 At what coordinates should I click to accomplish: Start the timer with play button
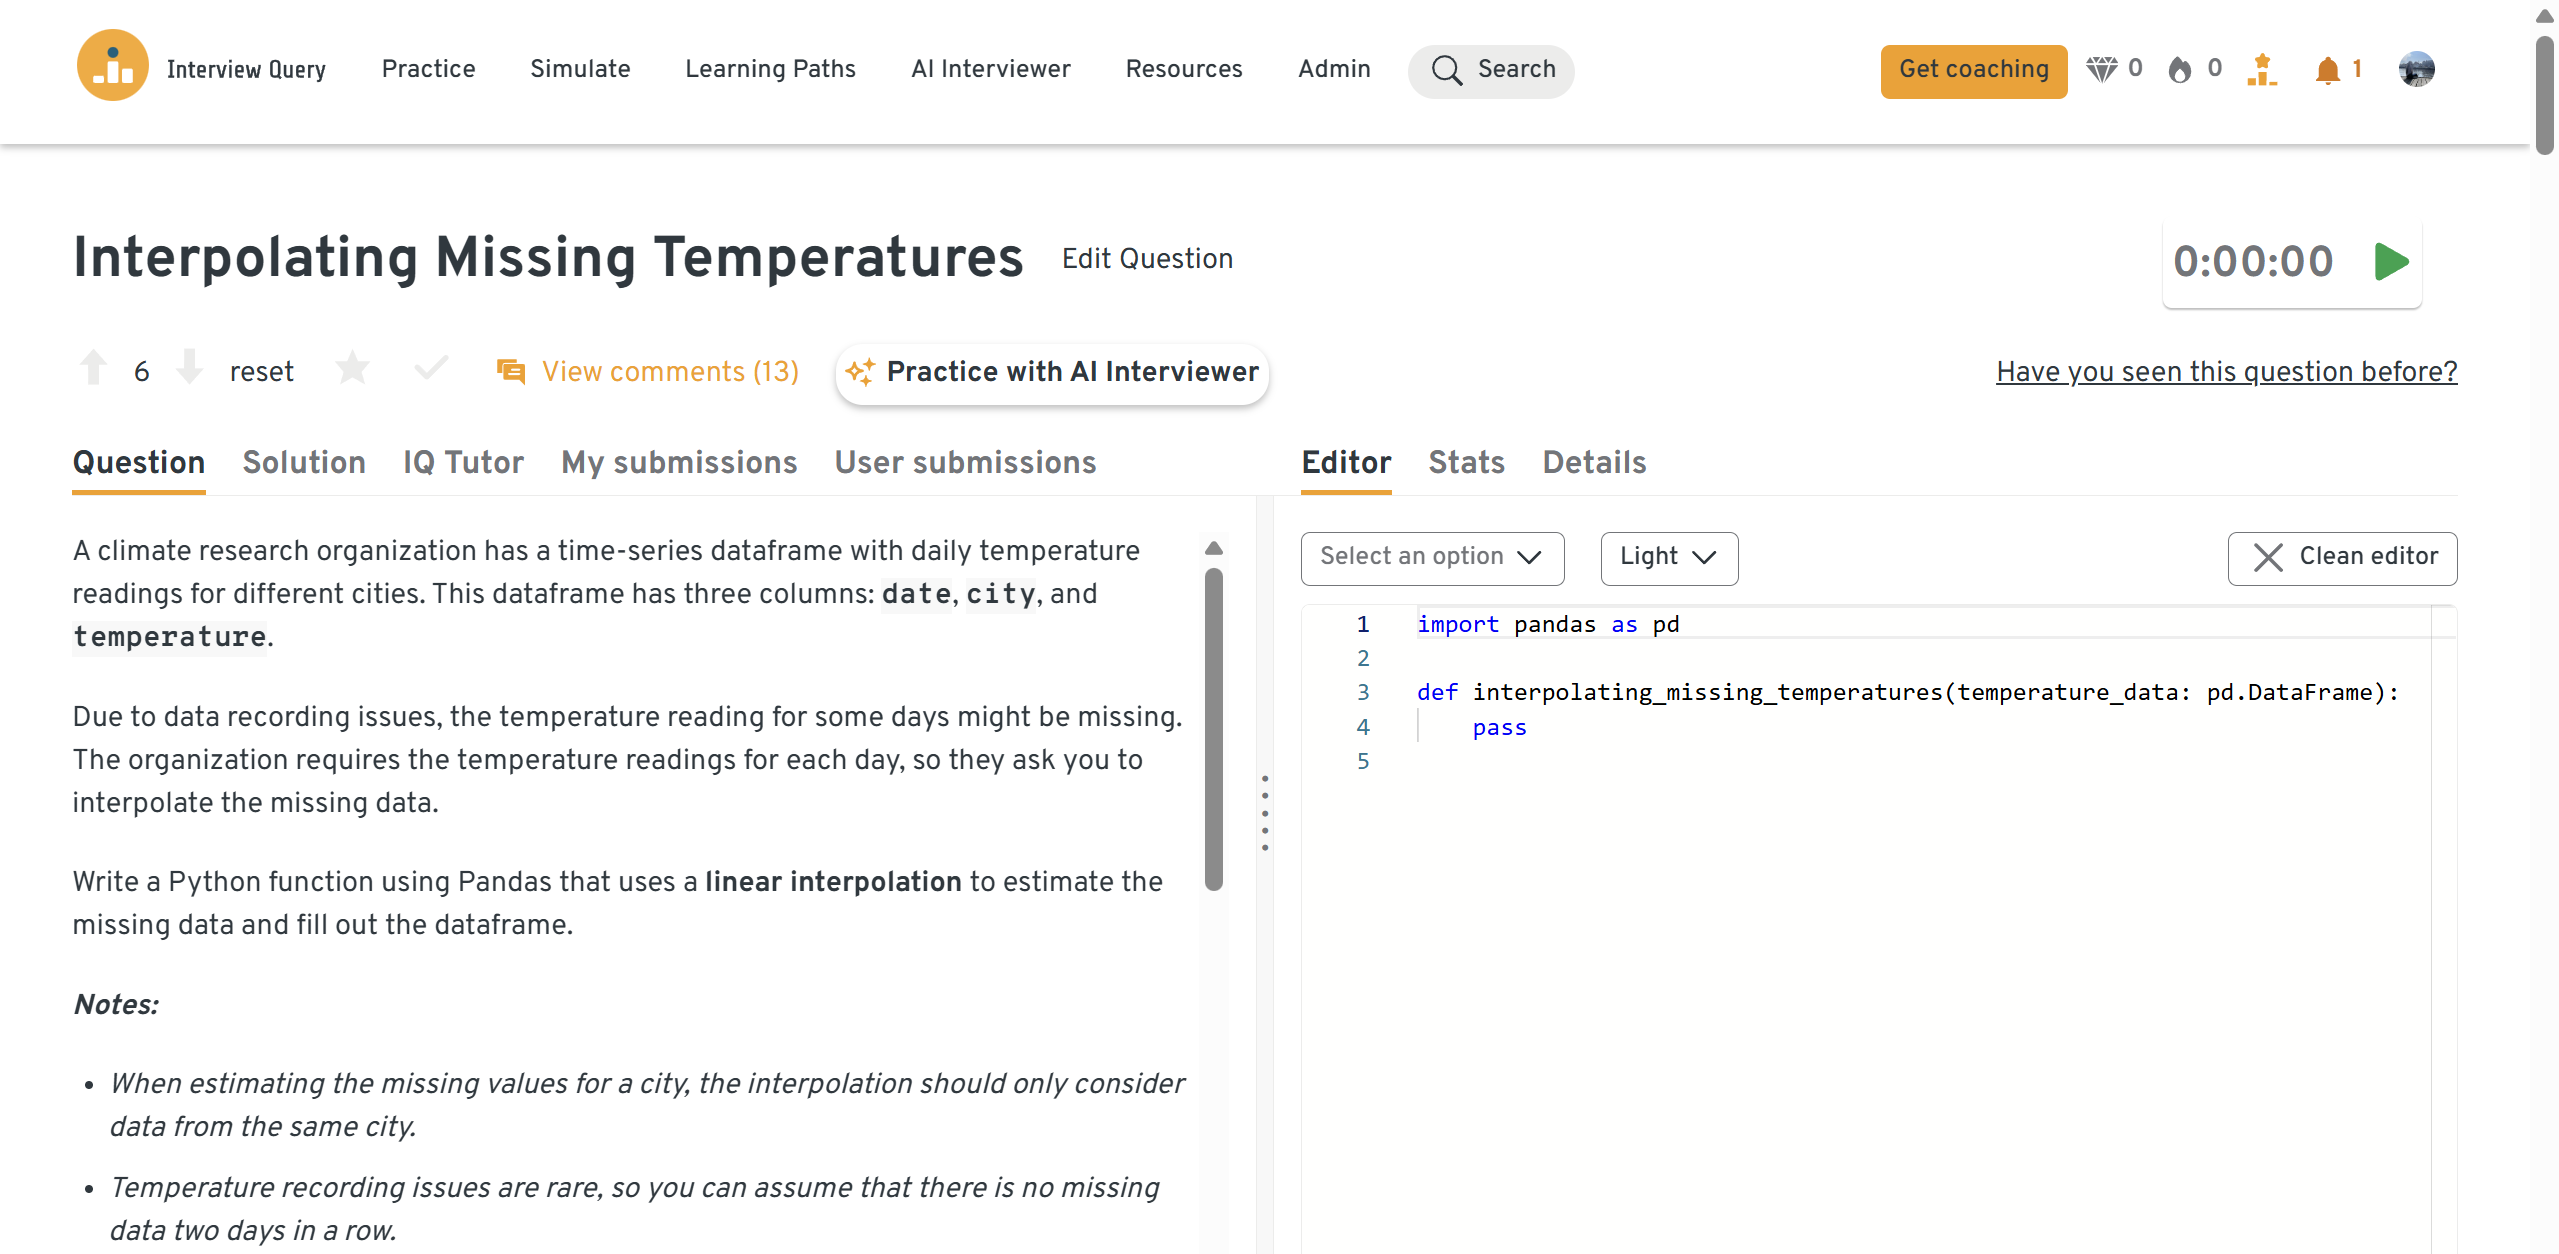(2390, 262)
